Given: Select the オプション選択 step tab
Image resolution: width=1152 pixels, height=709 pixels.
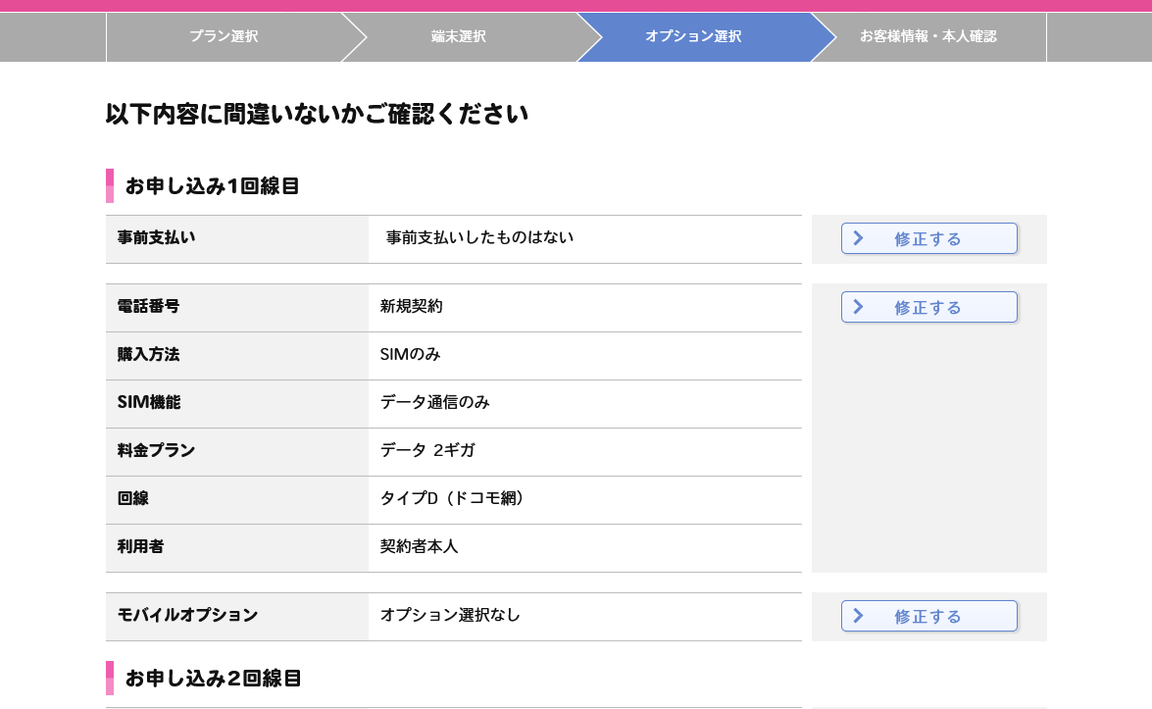Looking at the screenshot, I should (x=693, y=37).
